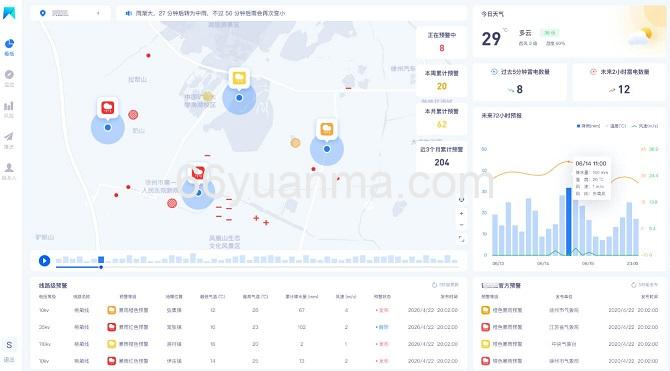Open the paper plane push page in sidebar

[9, 136]
